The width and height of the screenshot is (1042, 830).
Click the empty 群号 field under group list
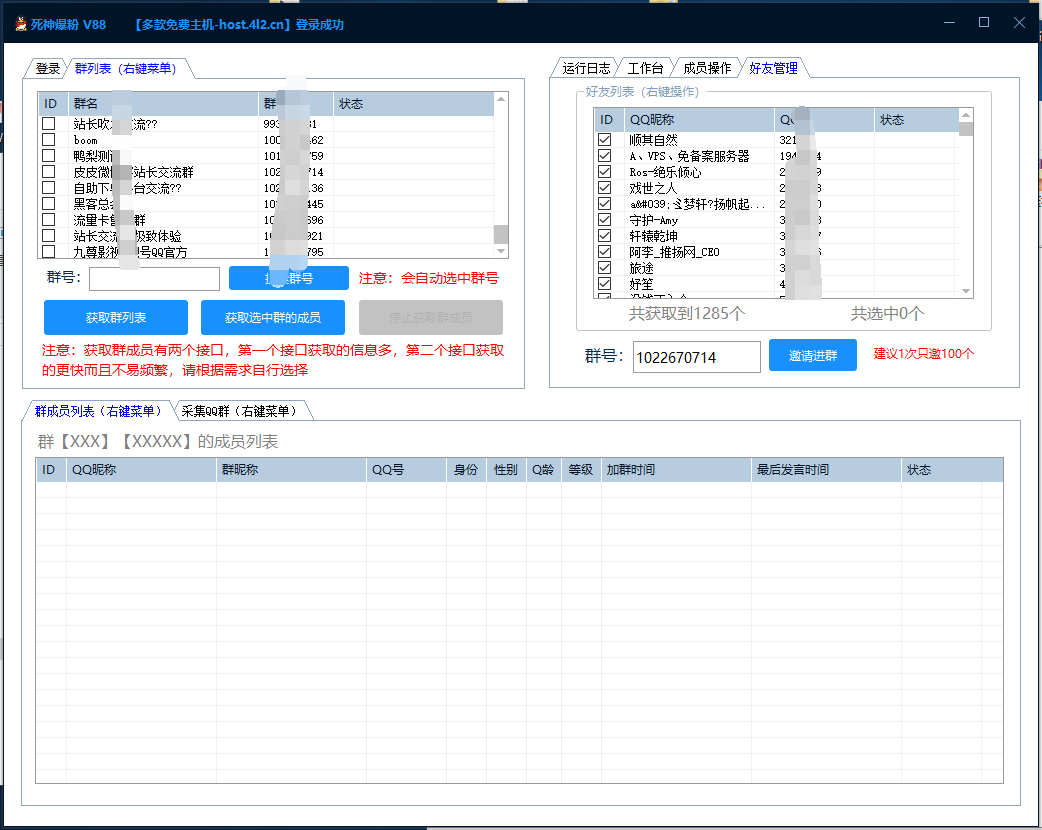[154, 278]
